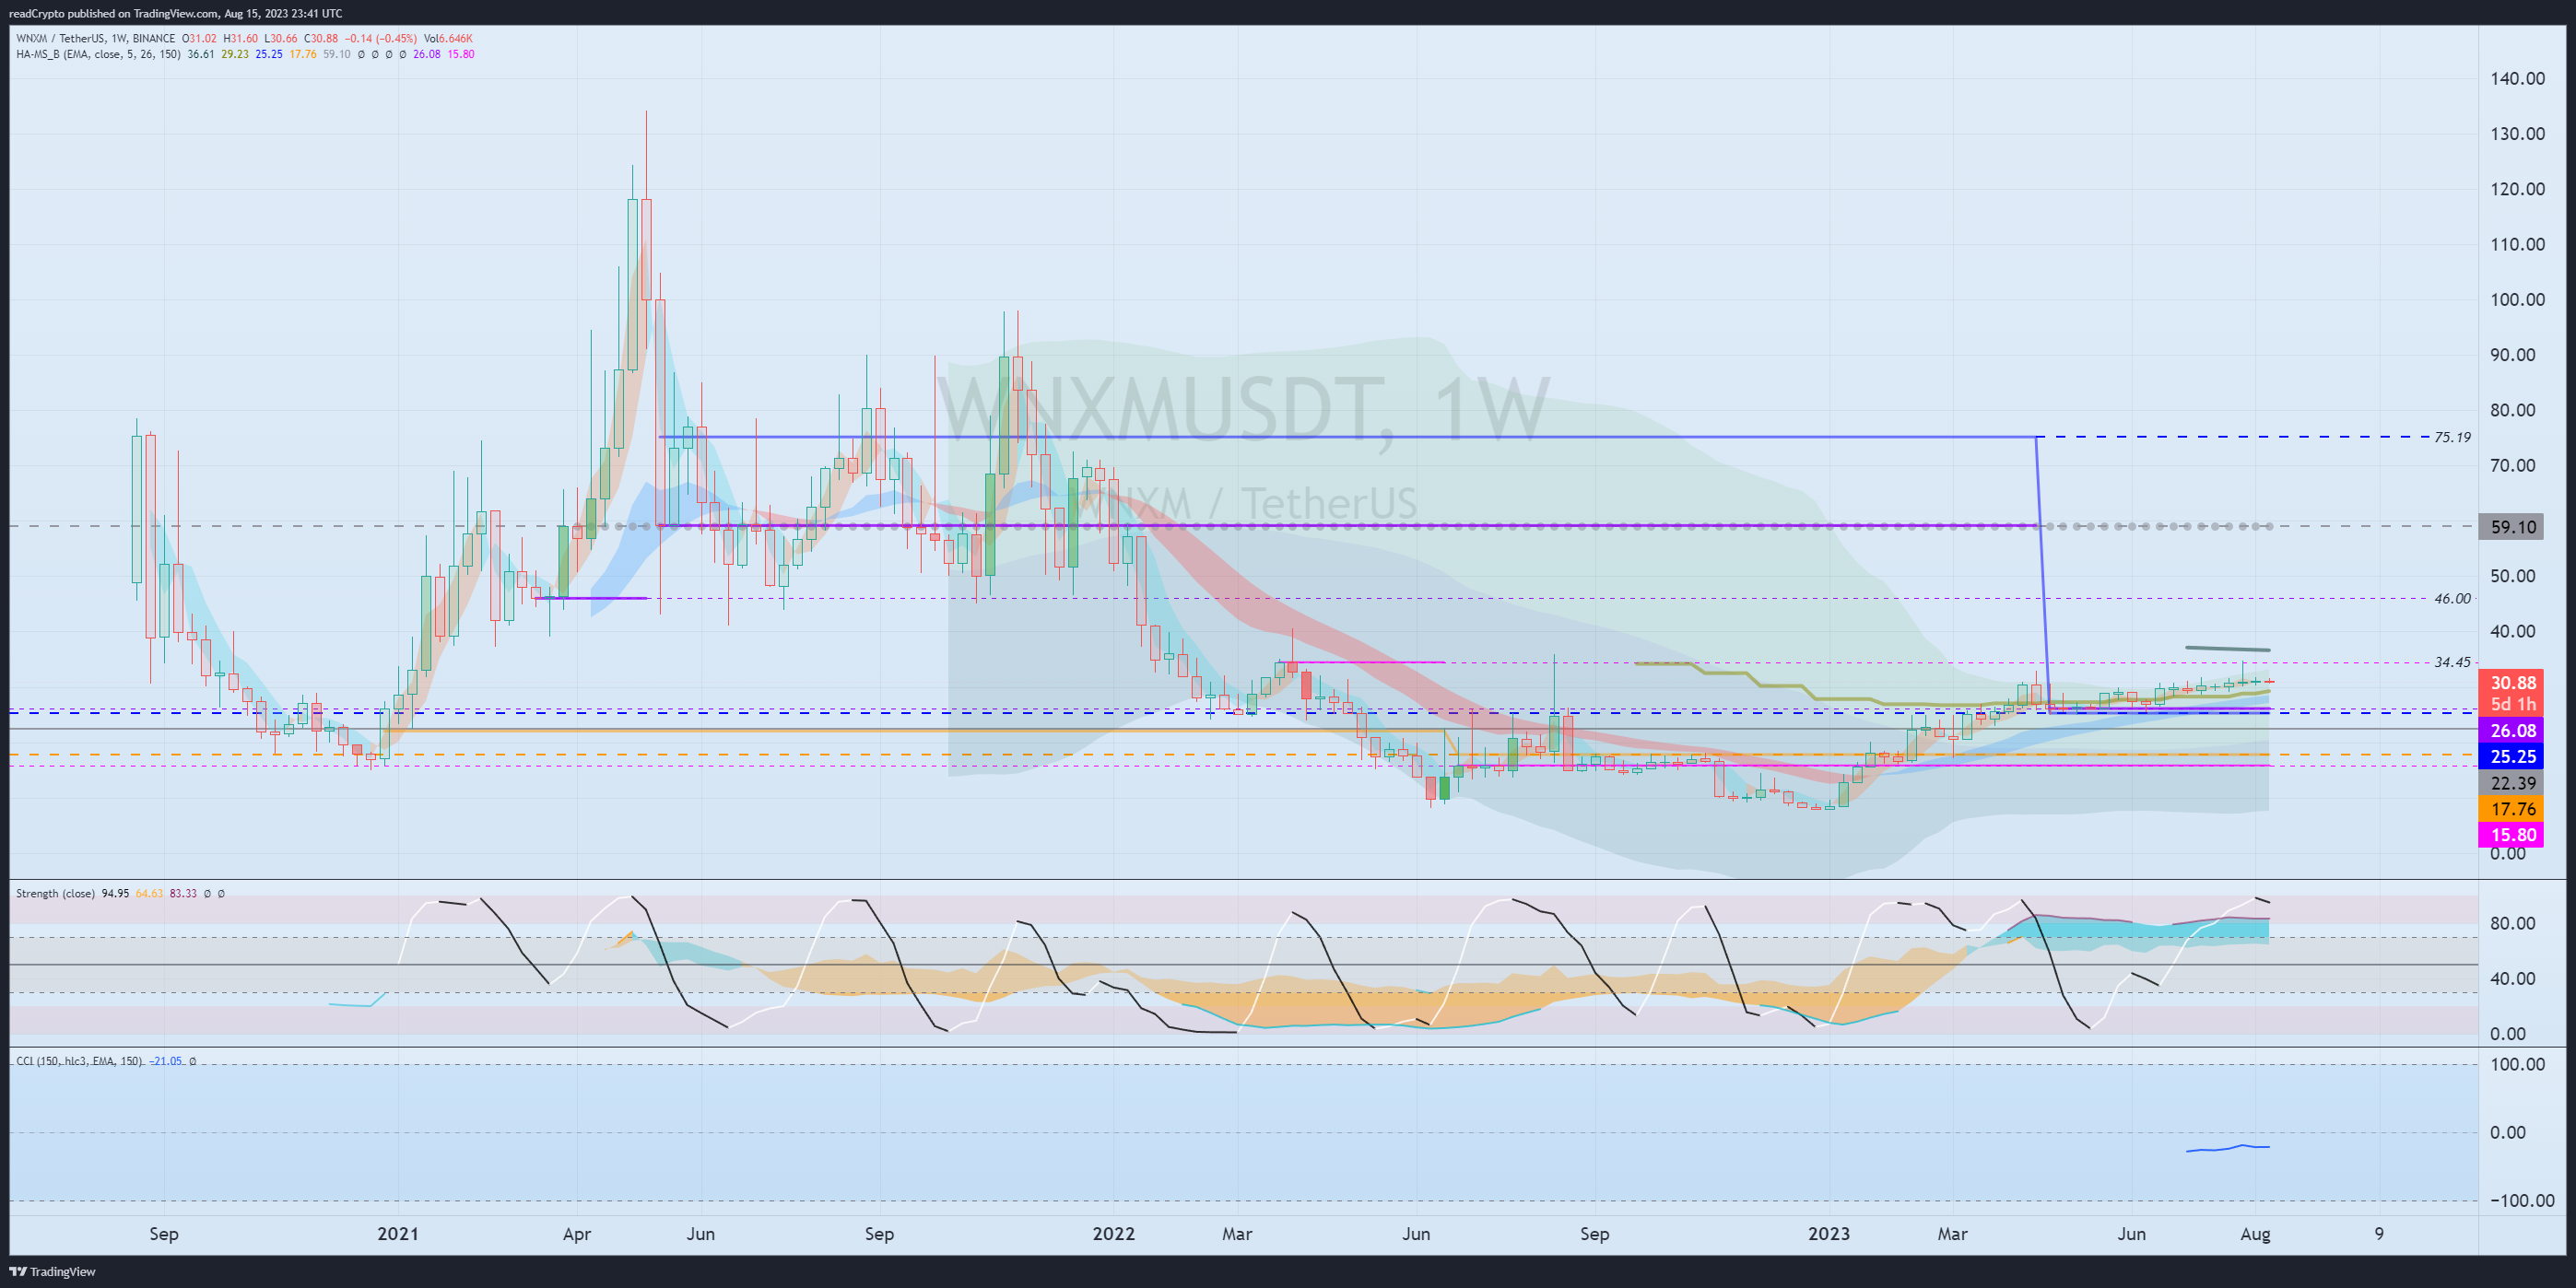Click the CCI -21.05 value

coord(165,1061)
